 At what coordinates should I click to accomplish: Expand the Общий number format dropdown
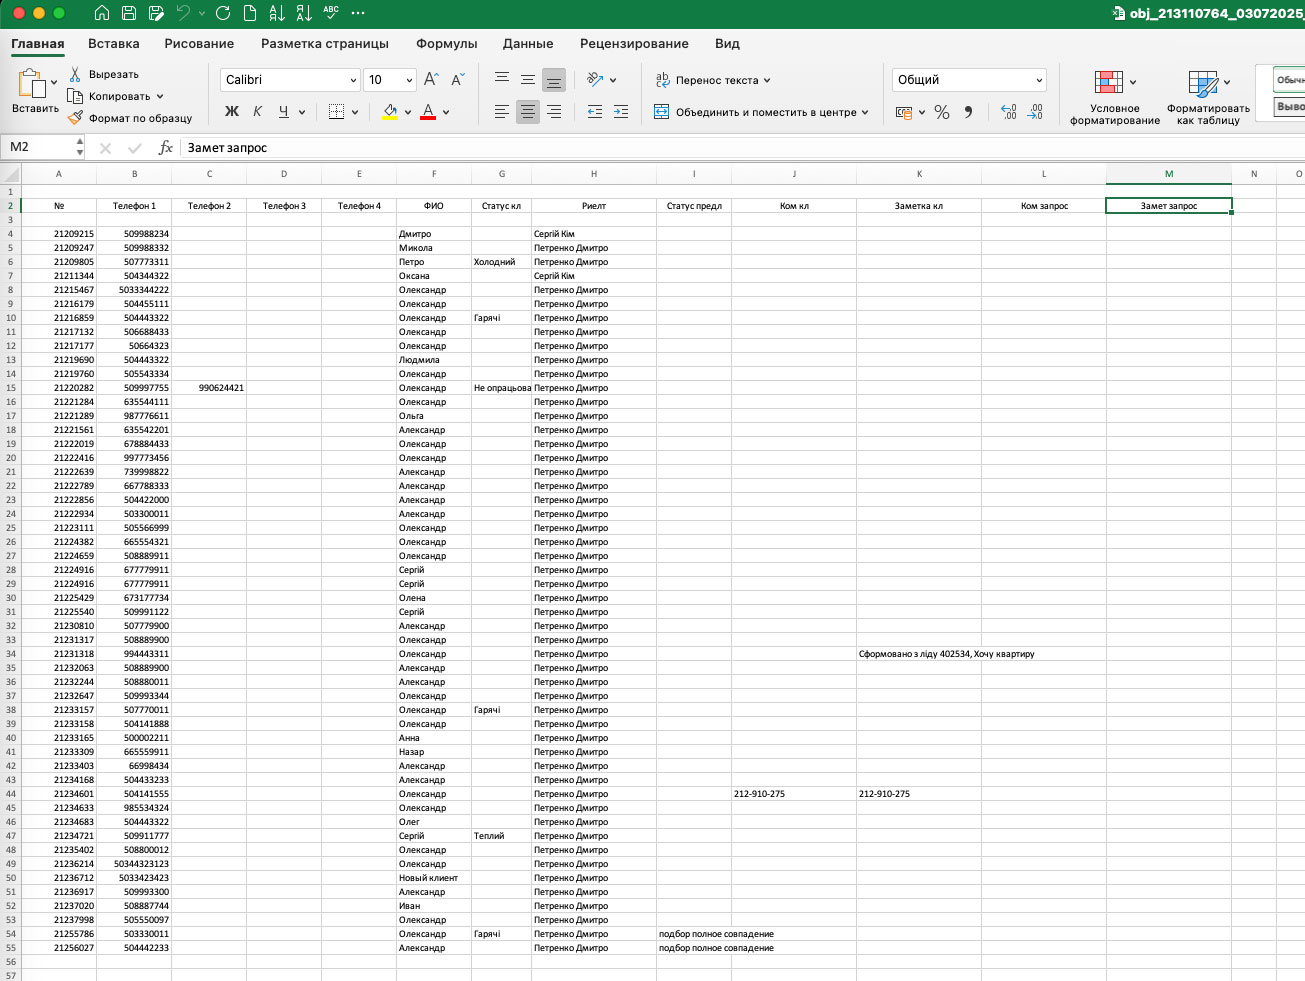pos(1039,80)
